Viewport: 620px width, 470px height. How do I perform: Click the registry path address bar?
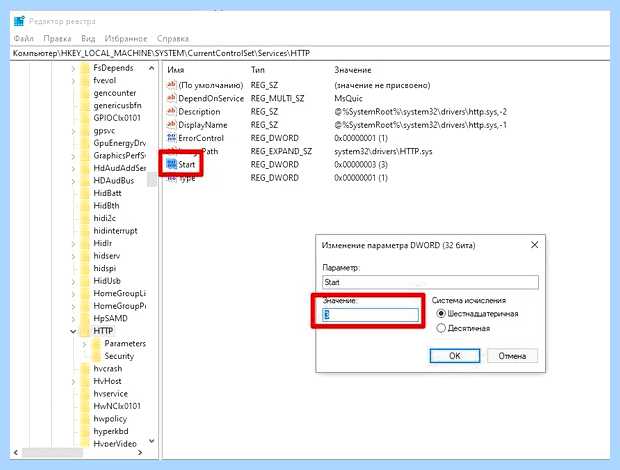tap(310, 53)
